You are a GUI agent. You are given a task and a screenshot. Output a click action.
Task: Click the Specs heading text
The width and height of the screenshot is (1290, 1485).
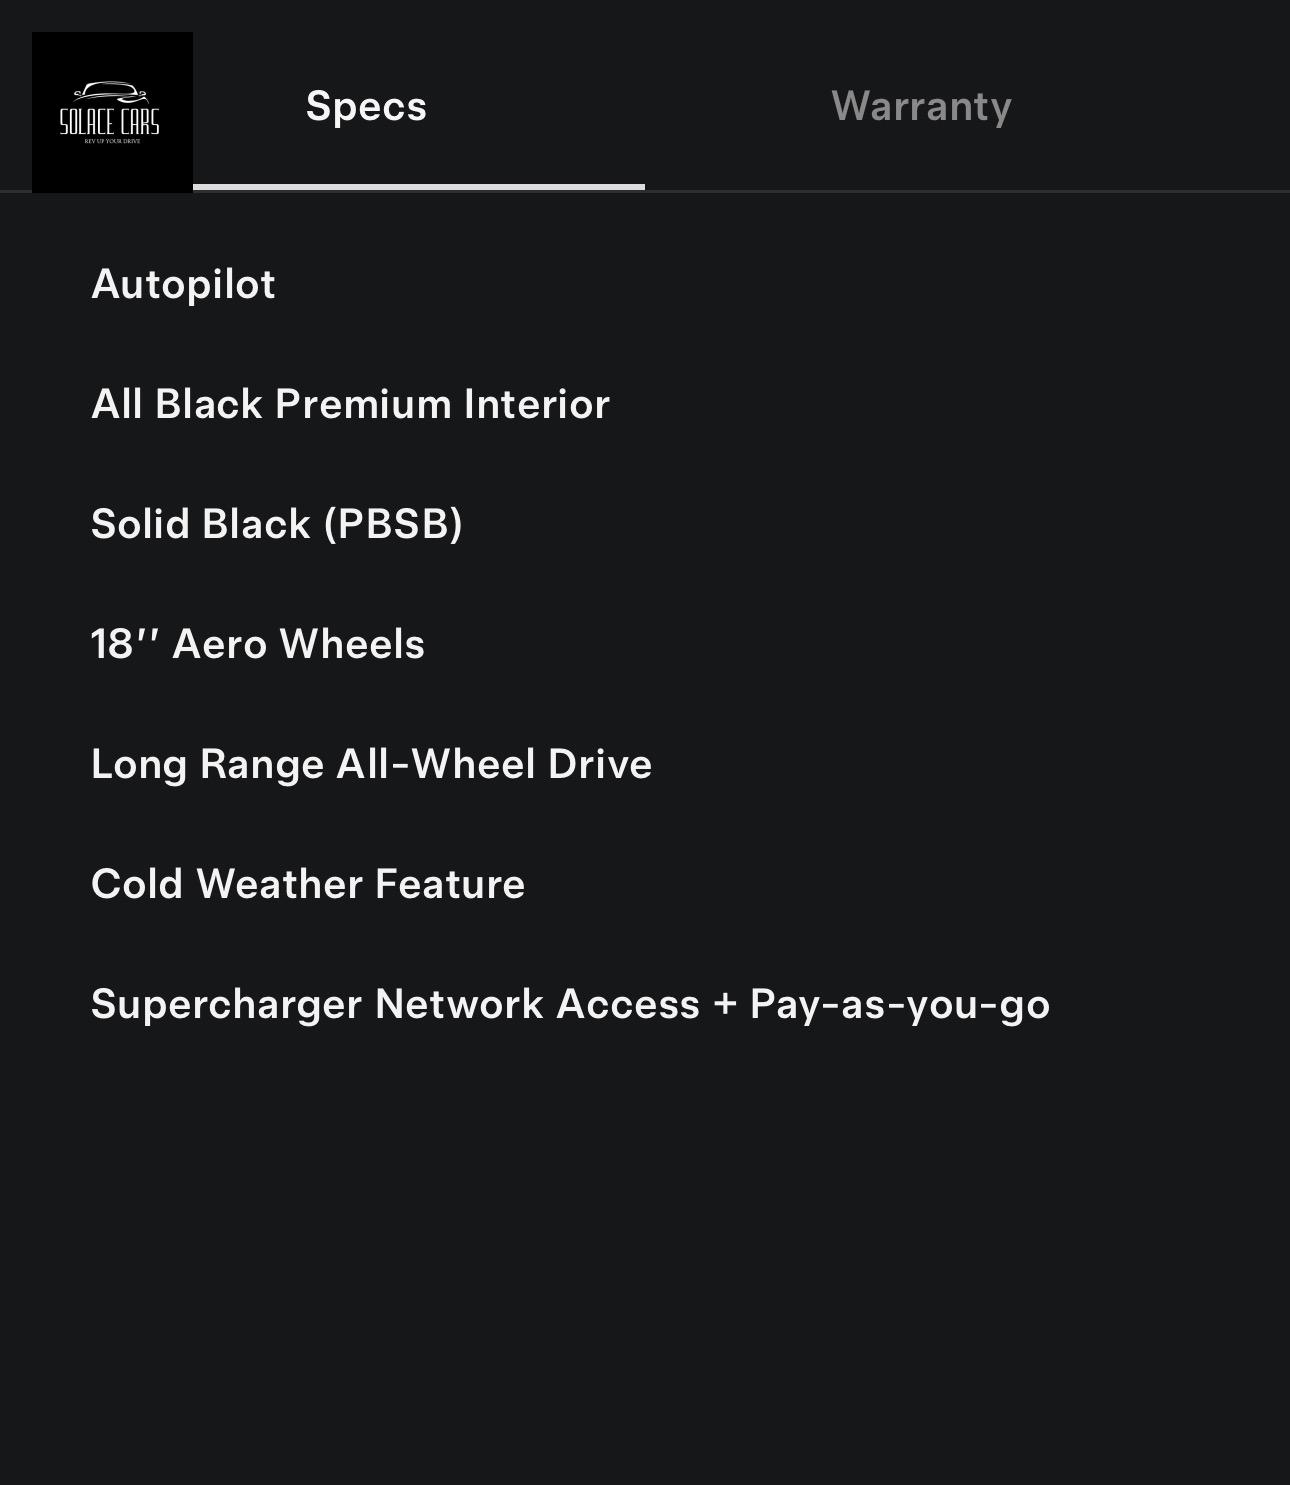(x=366, y=105)
